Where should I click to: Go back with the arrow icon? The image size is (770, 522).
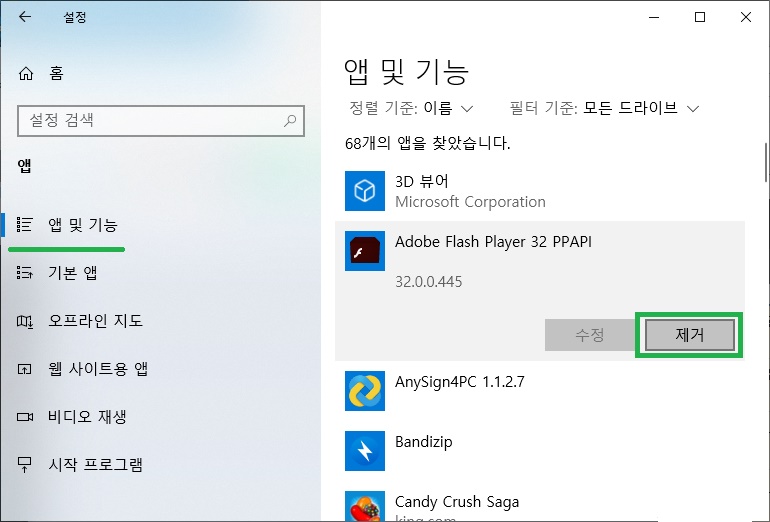pos(25,17)
